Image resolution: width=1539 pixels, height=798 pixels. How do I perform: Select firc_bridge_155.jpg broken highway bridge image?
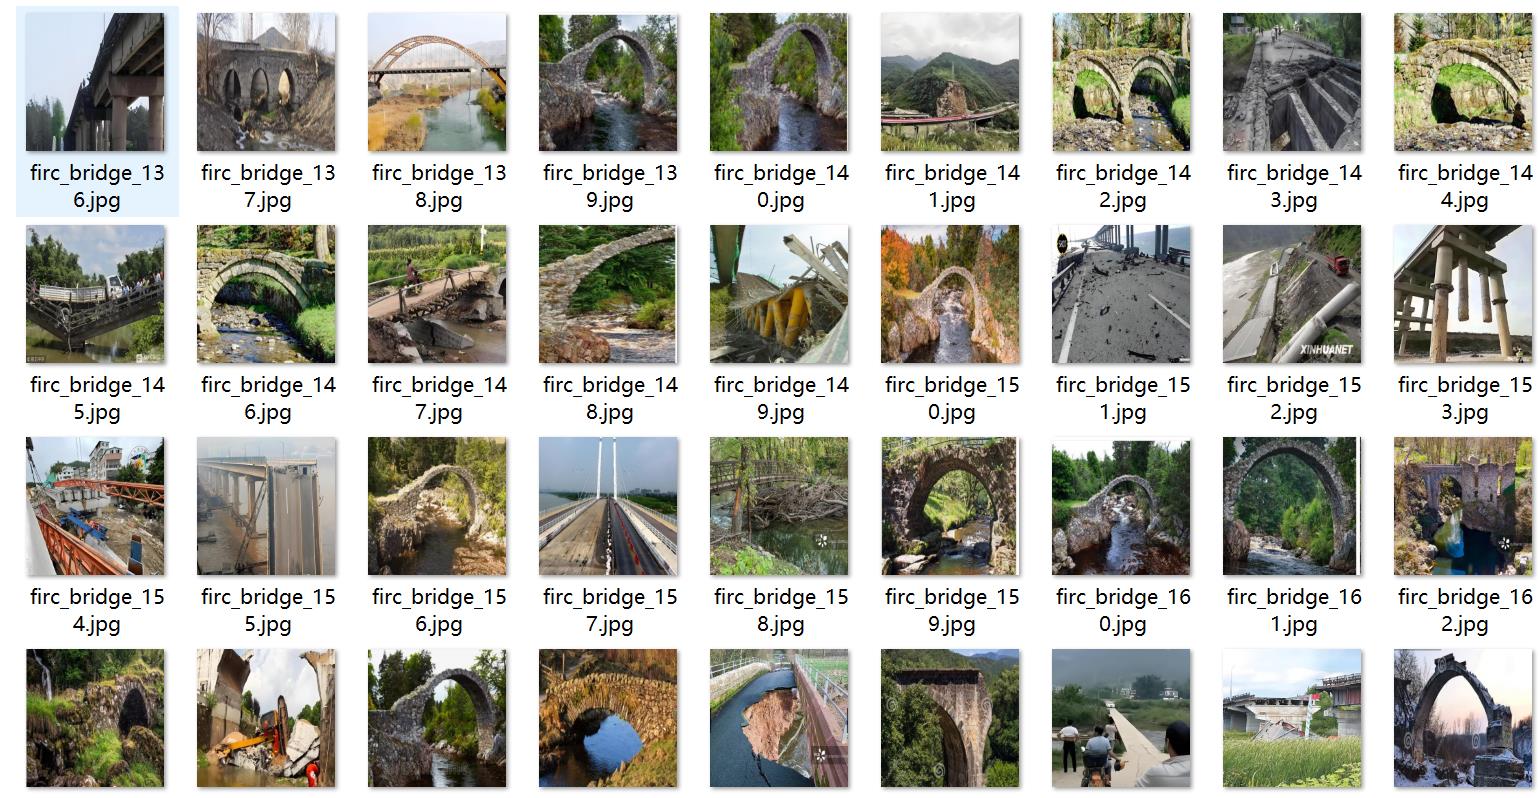click(266, 506)
